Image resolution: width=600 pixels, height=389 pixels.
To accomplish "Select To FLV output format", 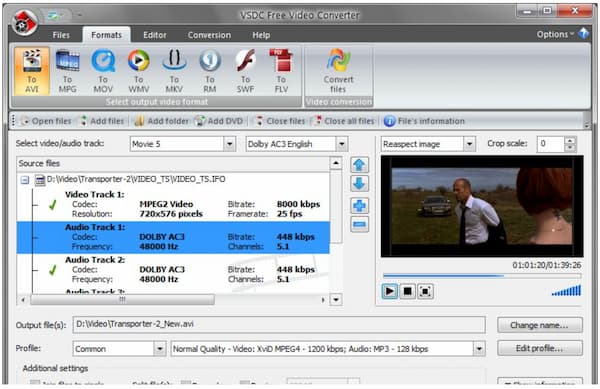I will [281, 71].
